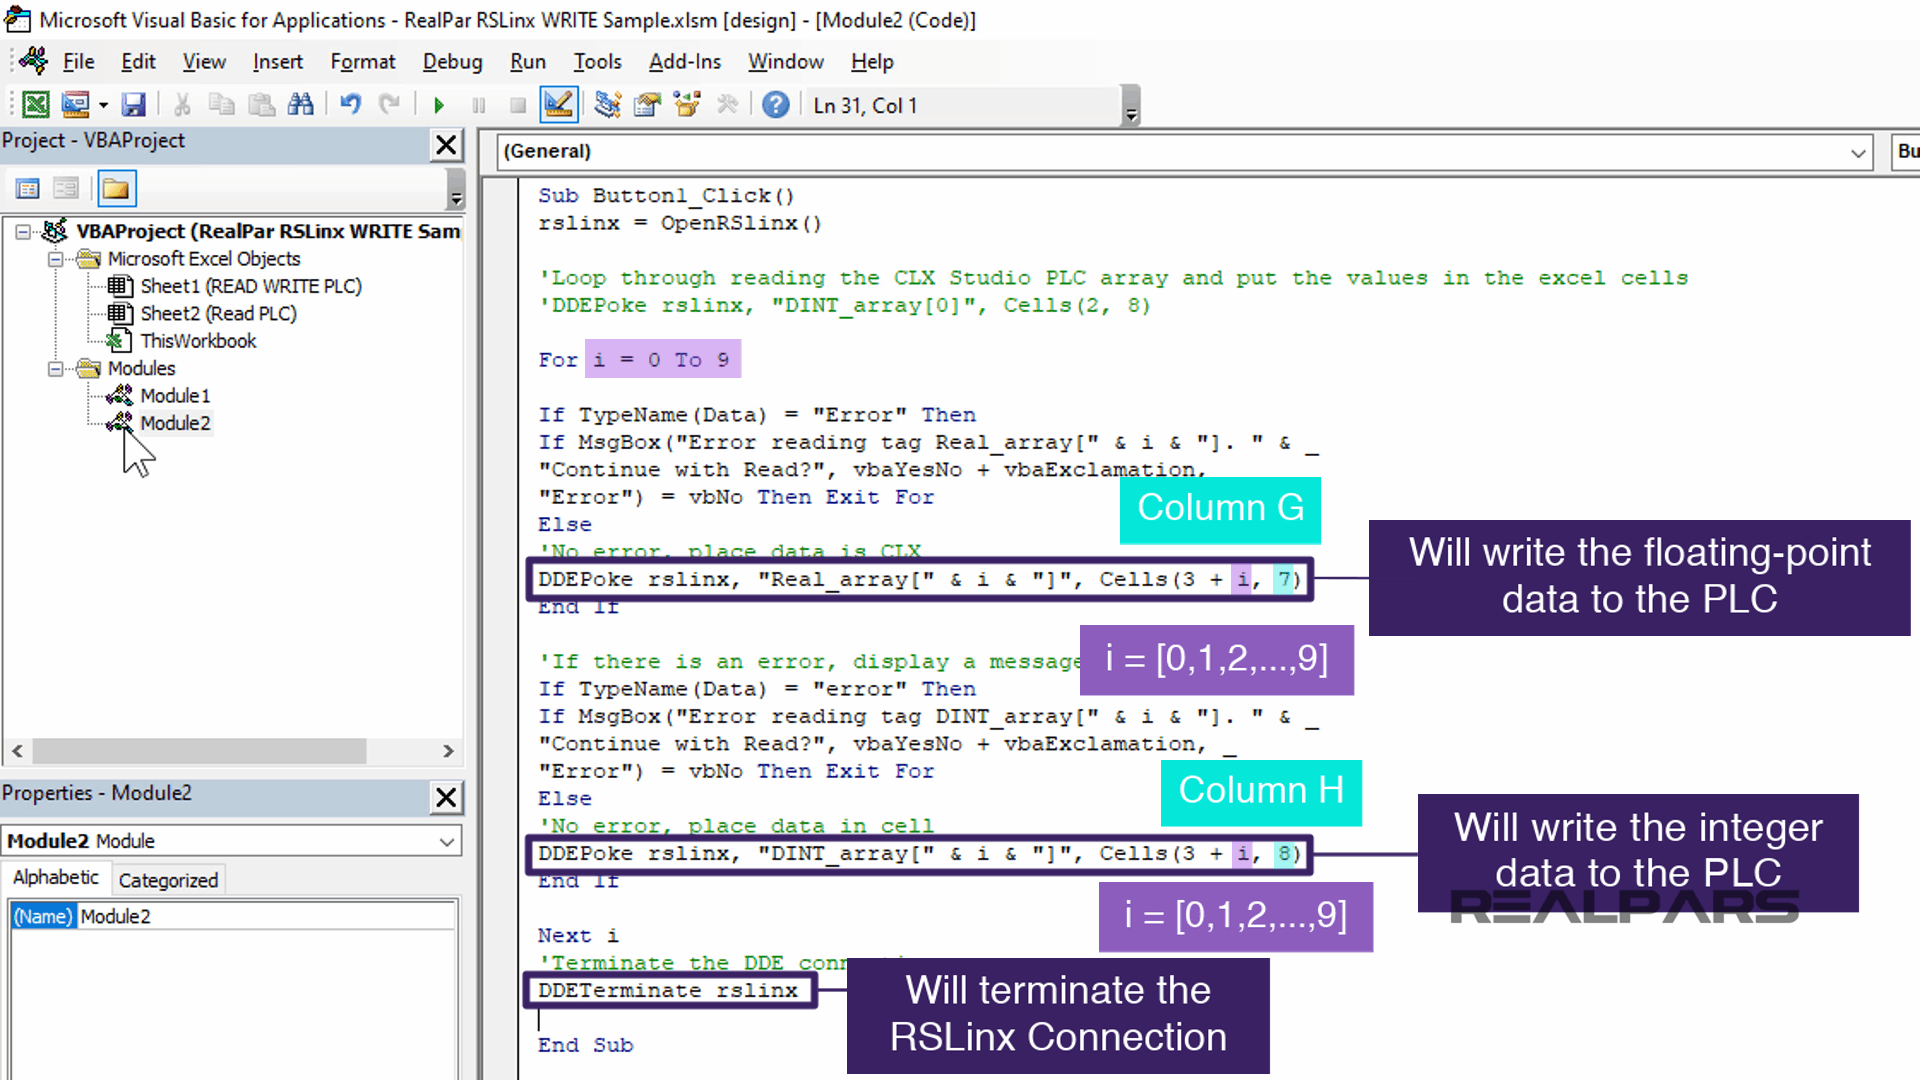Open Find with the binoculars icon
The image size is (1920, 1080).
[300, 104]
